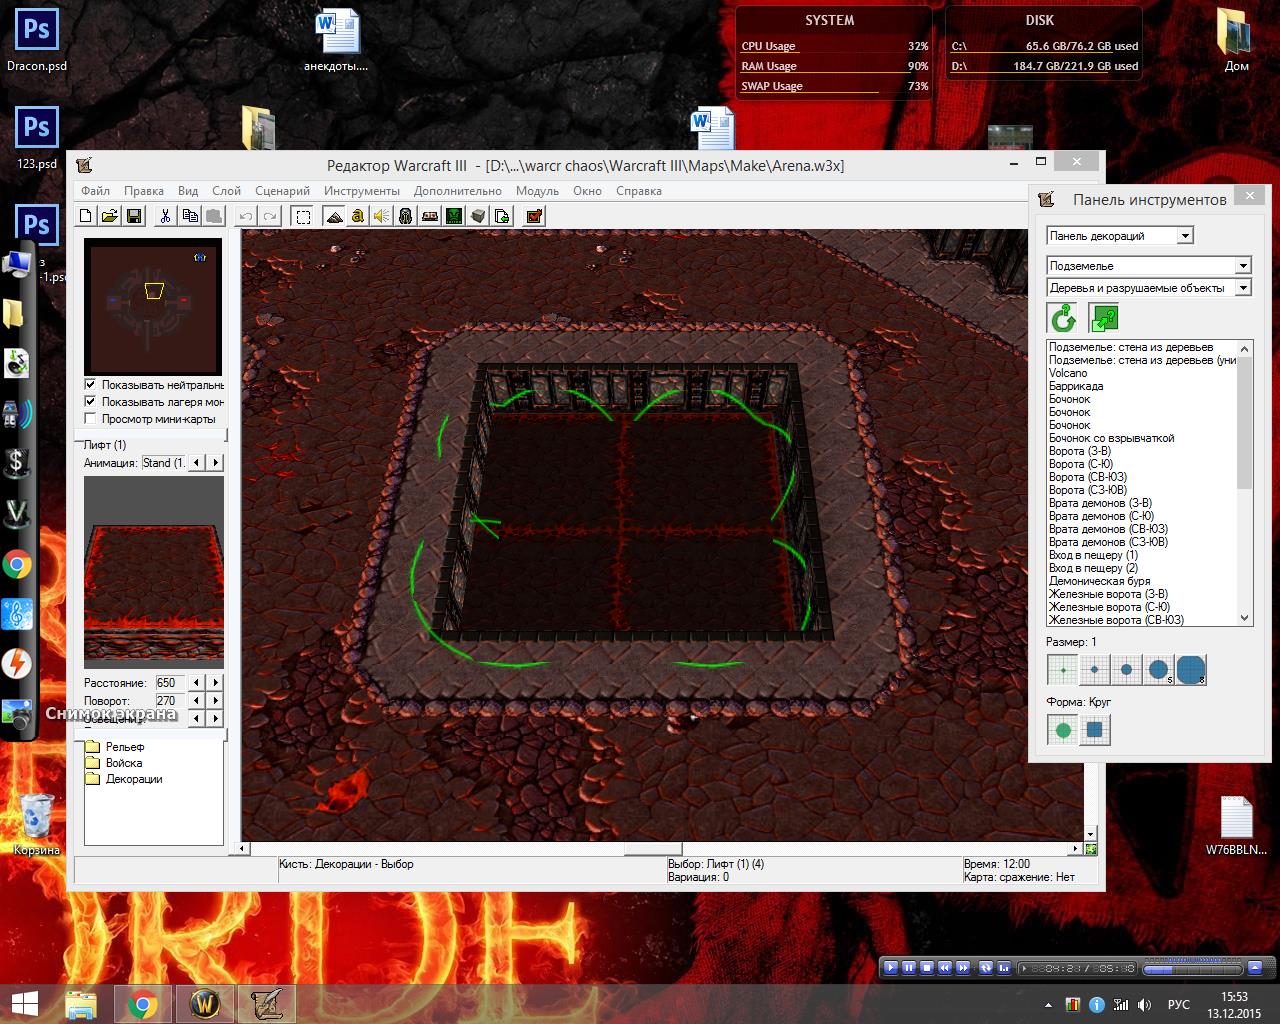The width and height of the screenshot is (1280, 1024).
Task: Open the Справка menu
Action: pos(639,191)
